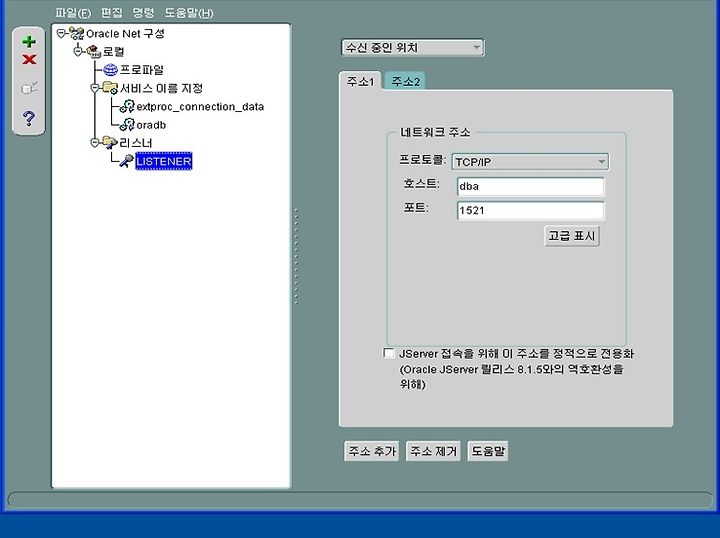Open help via question mark icon

[28, 118]
